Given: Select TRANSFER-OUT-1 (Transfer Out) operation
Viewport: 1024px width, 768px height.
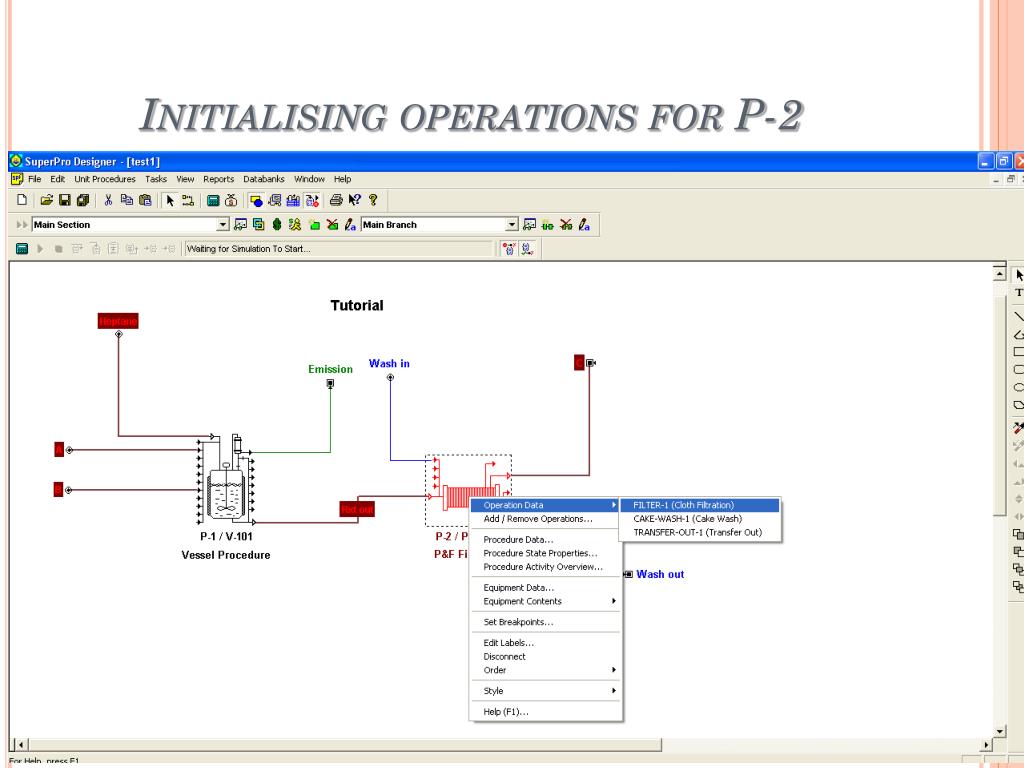Looking at the screenshot, I should 699,533.
